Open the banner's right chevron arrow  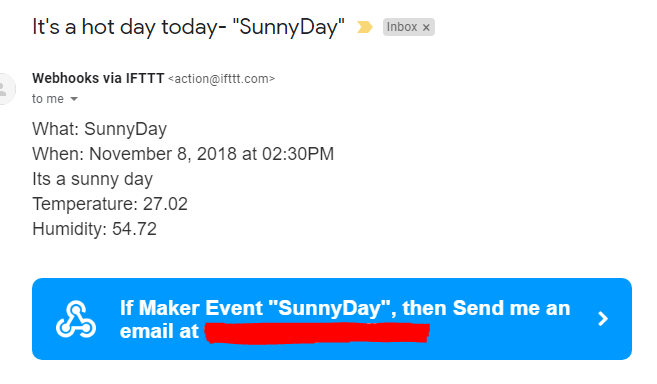click(x=603, y=319)
